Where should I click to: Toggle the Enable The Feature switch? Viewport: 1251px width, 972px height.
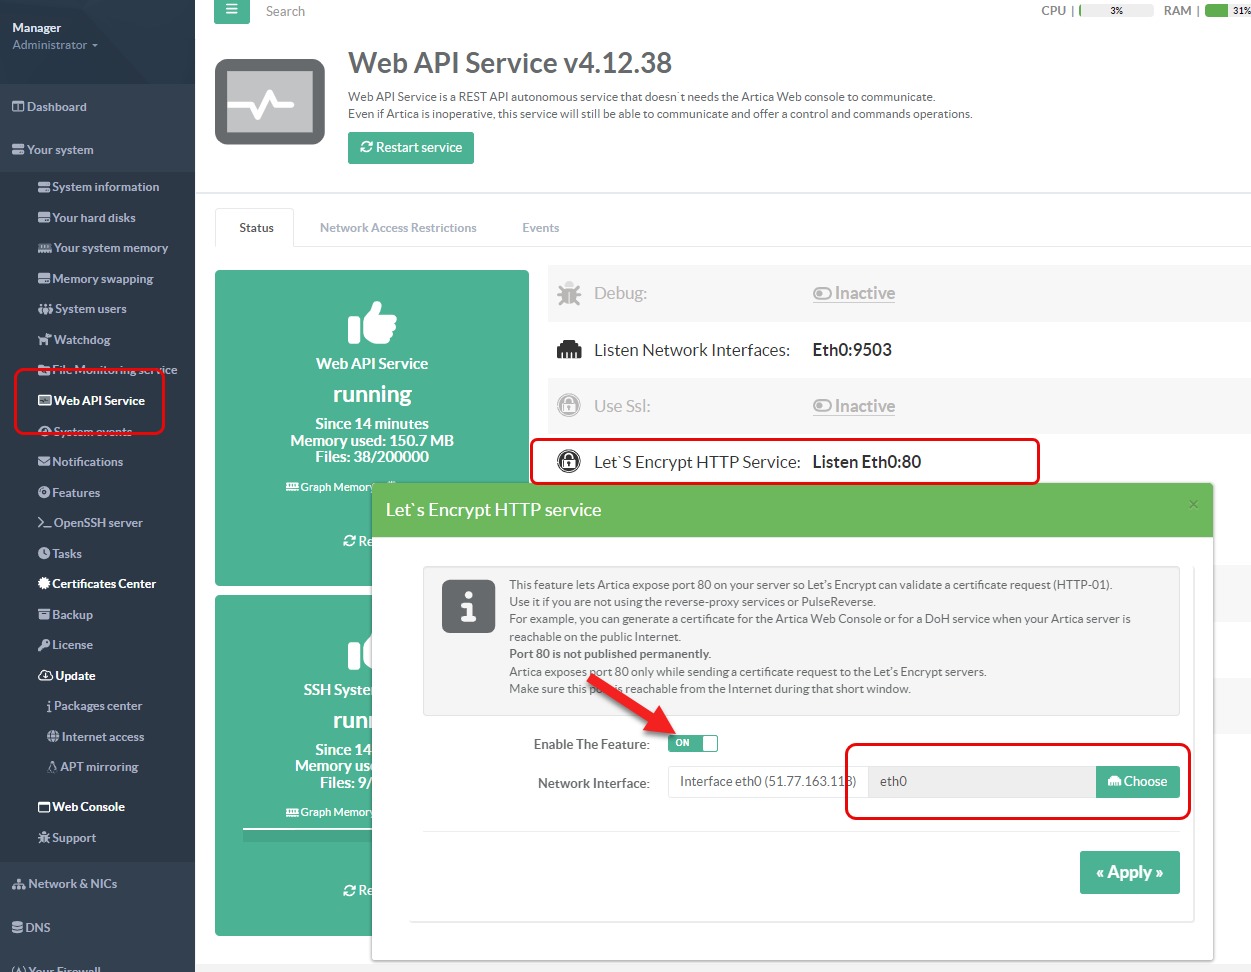pos(693,743)
